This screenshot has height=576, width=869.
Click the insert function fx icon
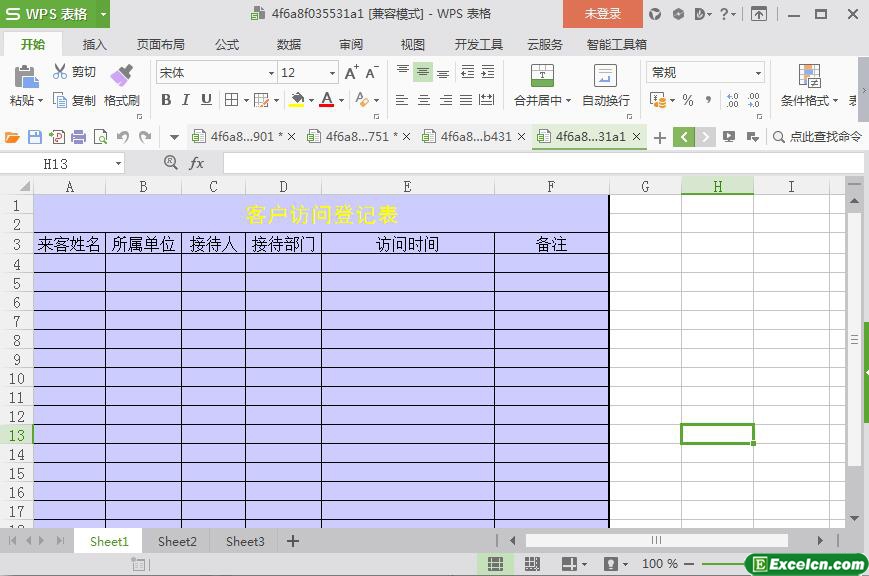[x=197, y=163]
